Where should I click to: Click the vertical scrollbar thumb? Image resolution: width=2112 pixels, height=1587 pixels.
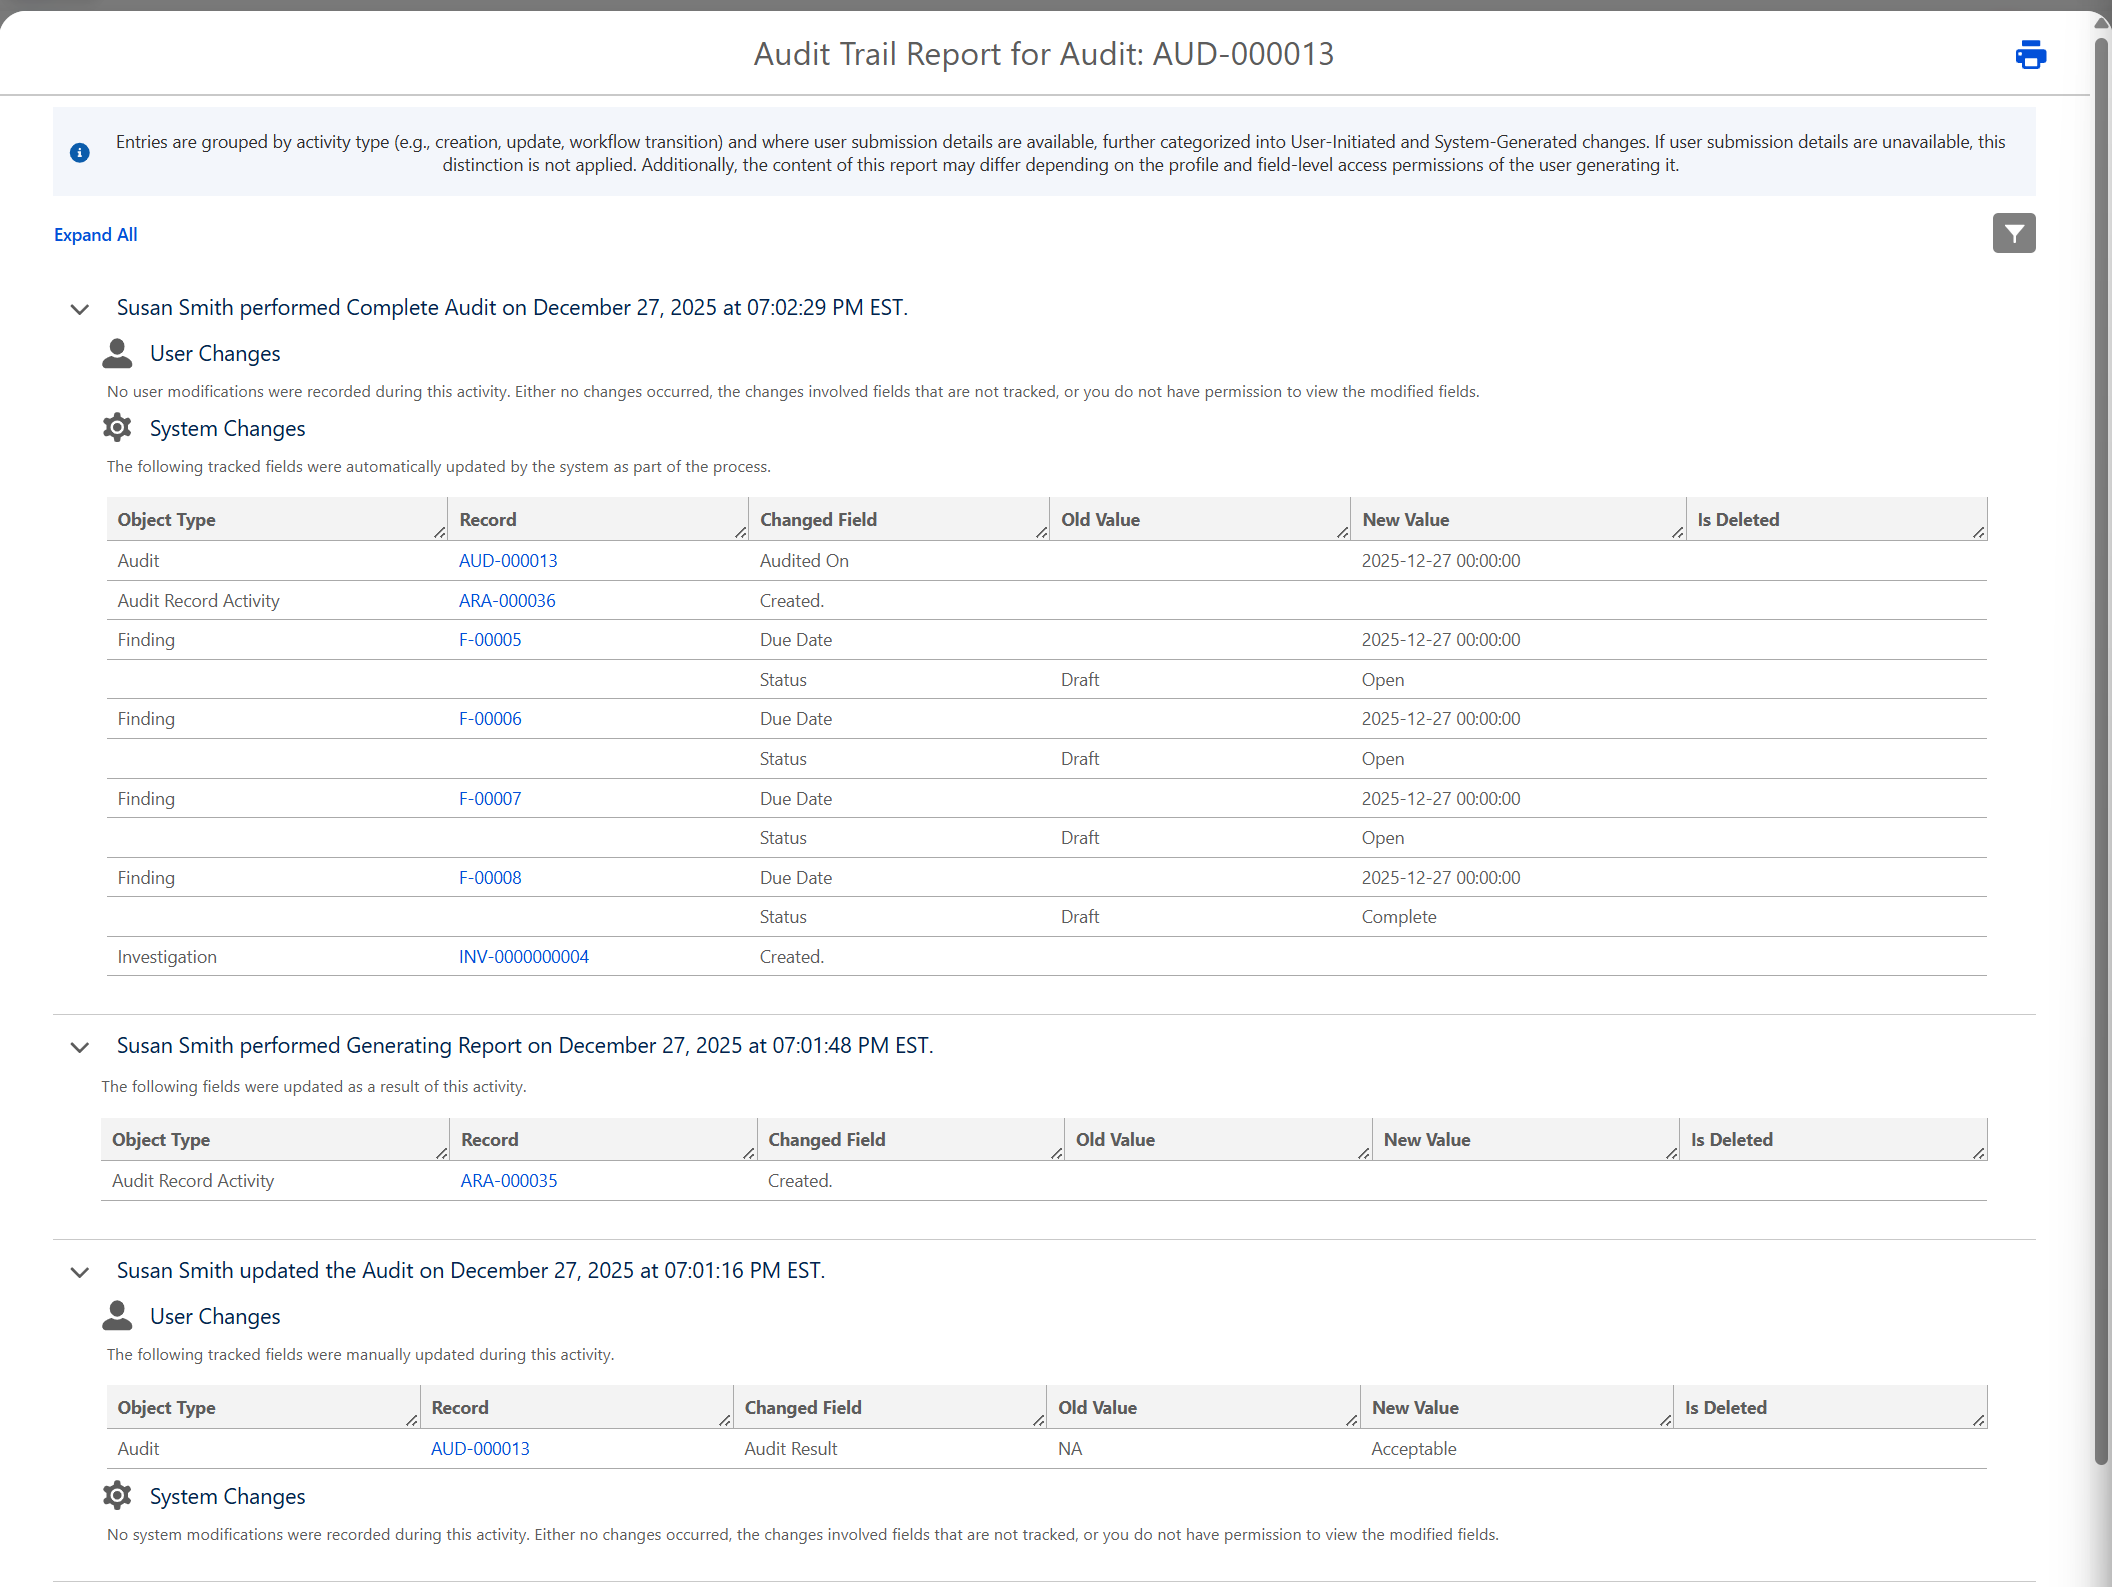[x=2101, y=750]
